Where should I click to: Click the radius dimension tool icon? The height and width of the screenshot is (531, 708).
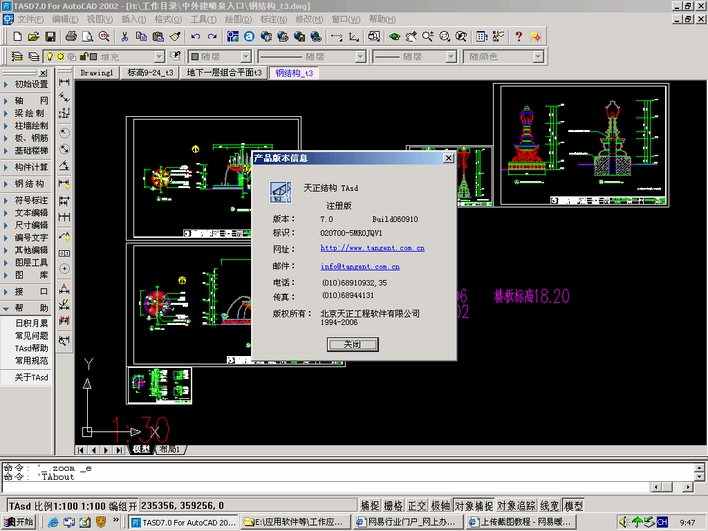tap(64, 132)
